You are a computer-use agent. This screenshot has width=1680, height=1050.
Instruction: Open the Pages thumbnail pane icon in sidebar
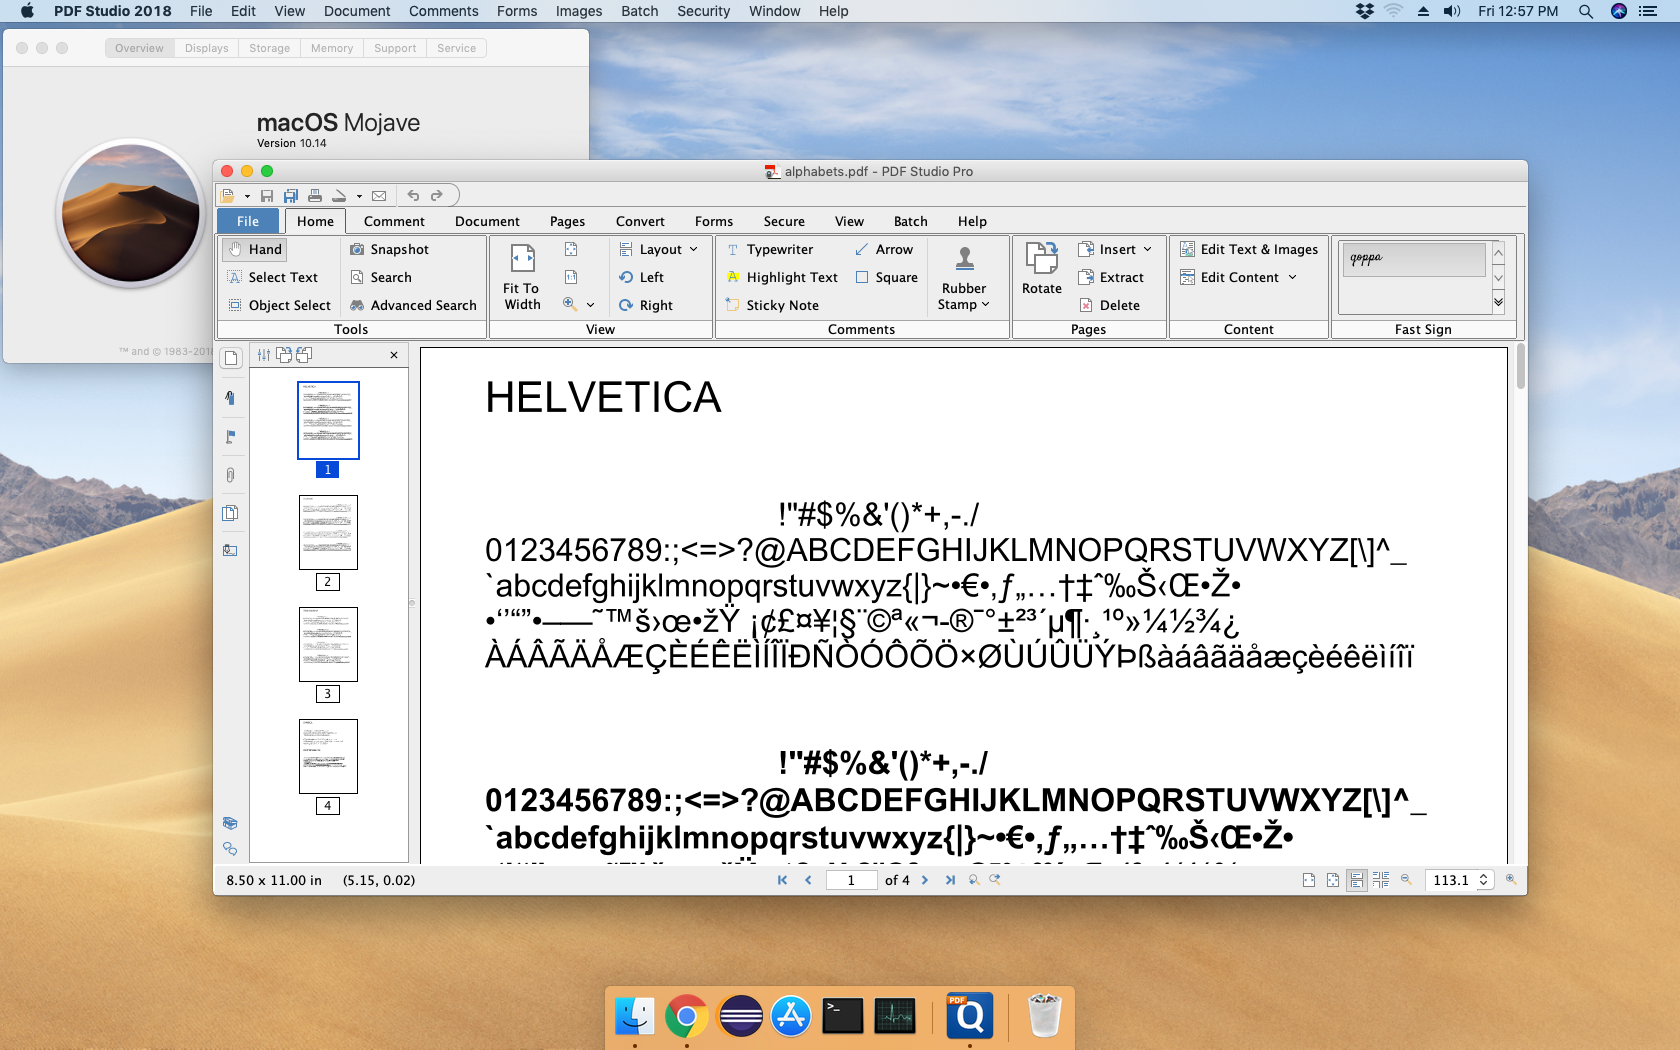click(x=231, y=358)
